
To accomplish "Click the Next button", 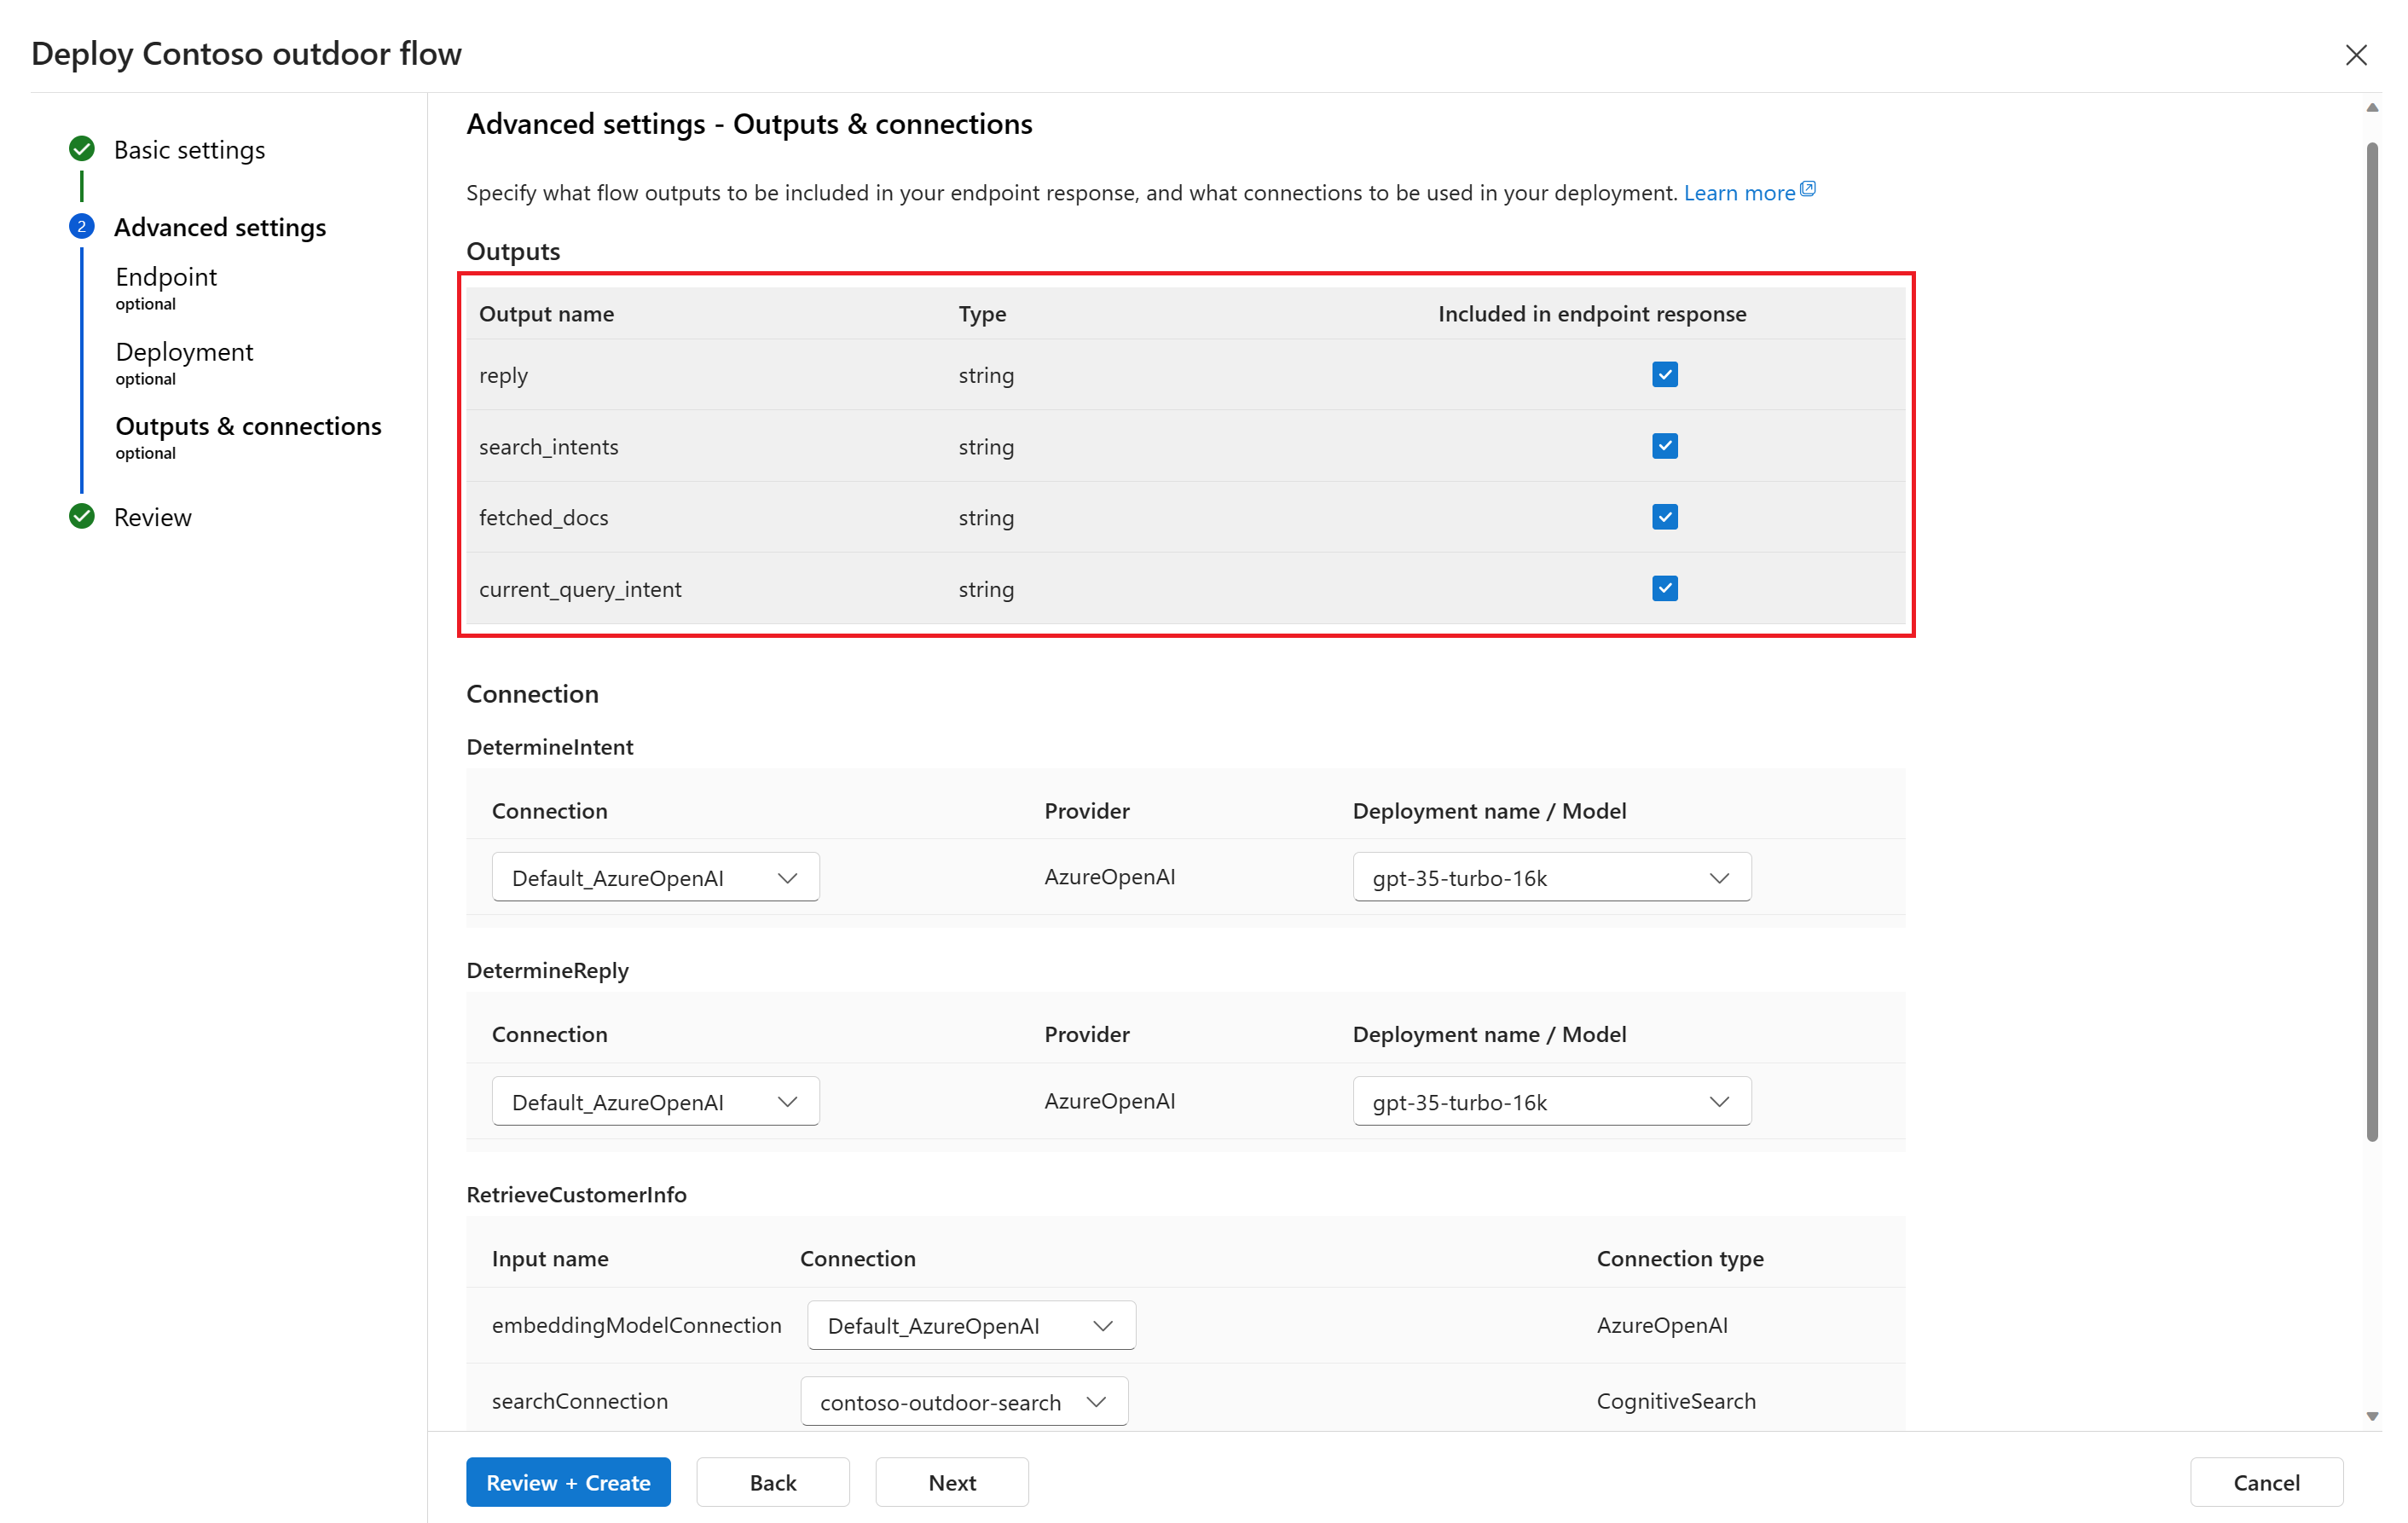I will click(x=952, y=1482).
